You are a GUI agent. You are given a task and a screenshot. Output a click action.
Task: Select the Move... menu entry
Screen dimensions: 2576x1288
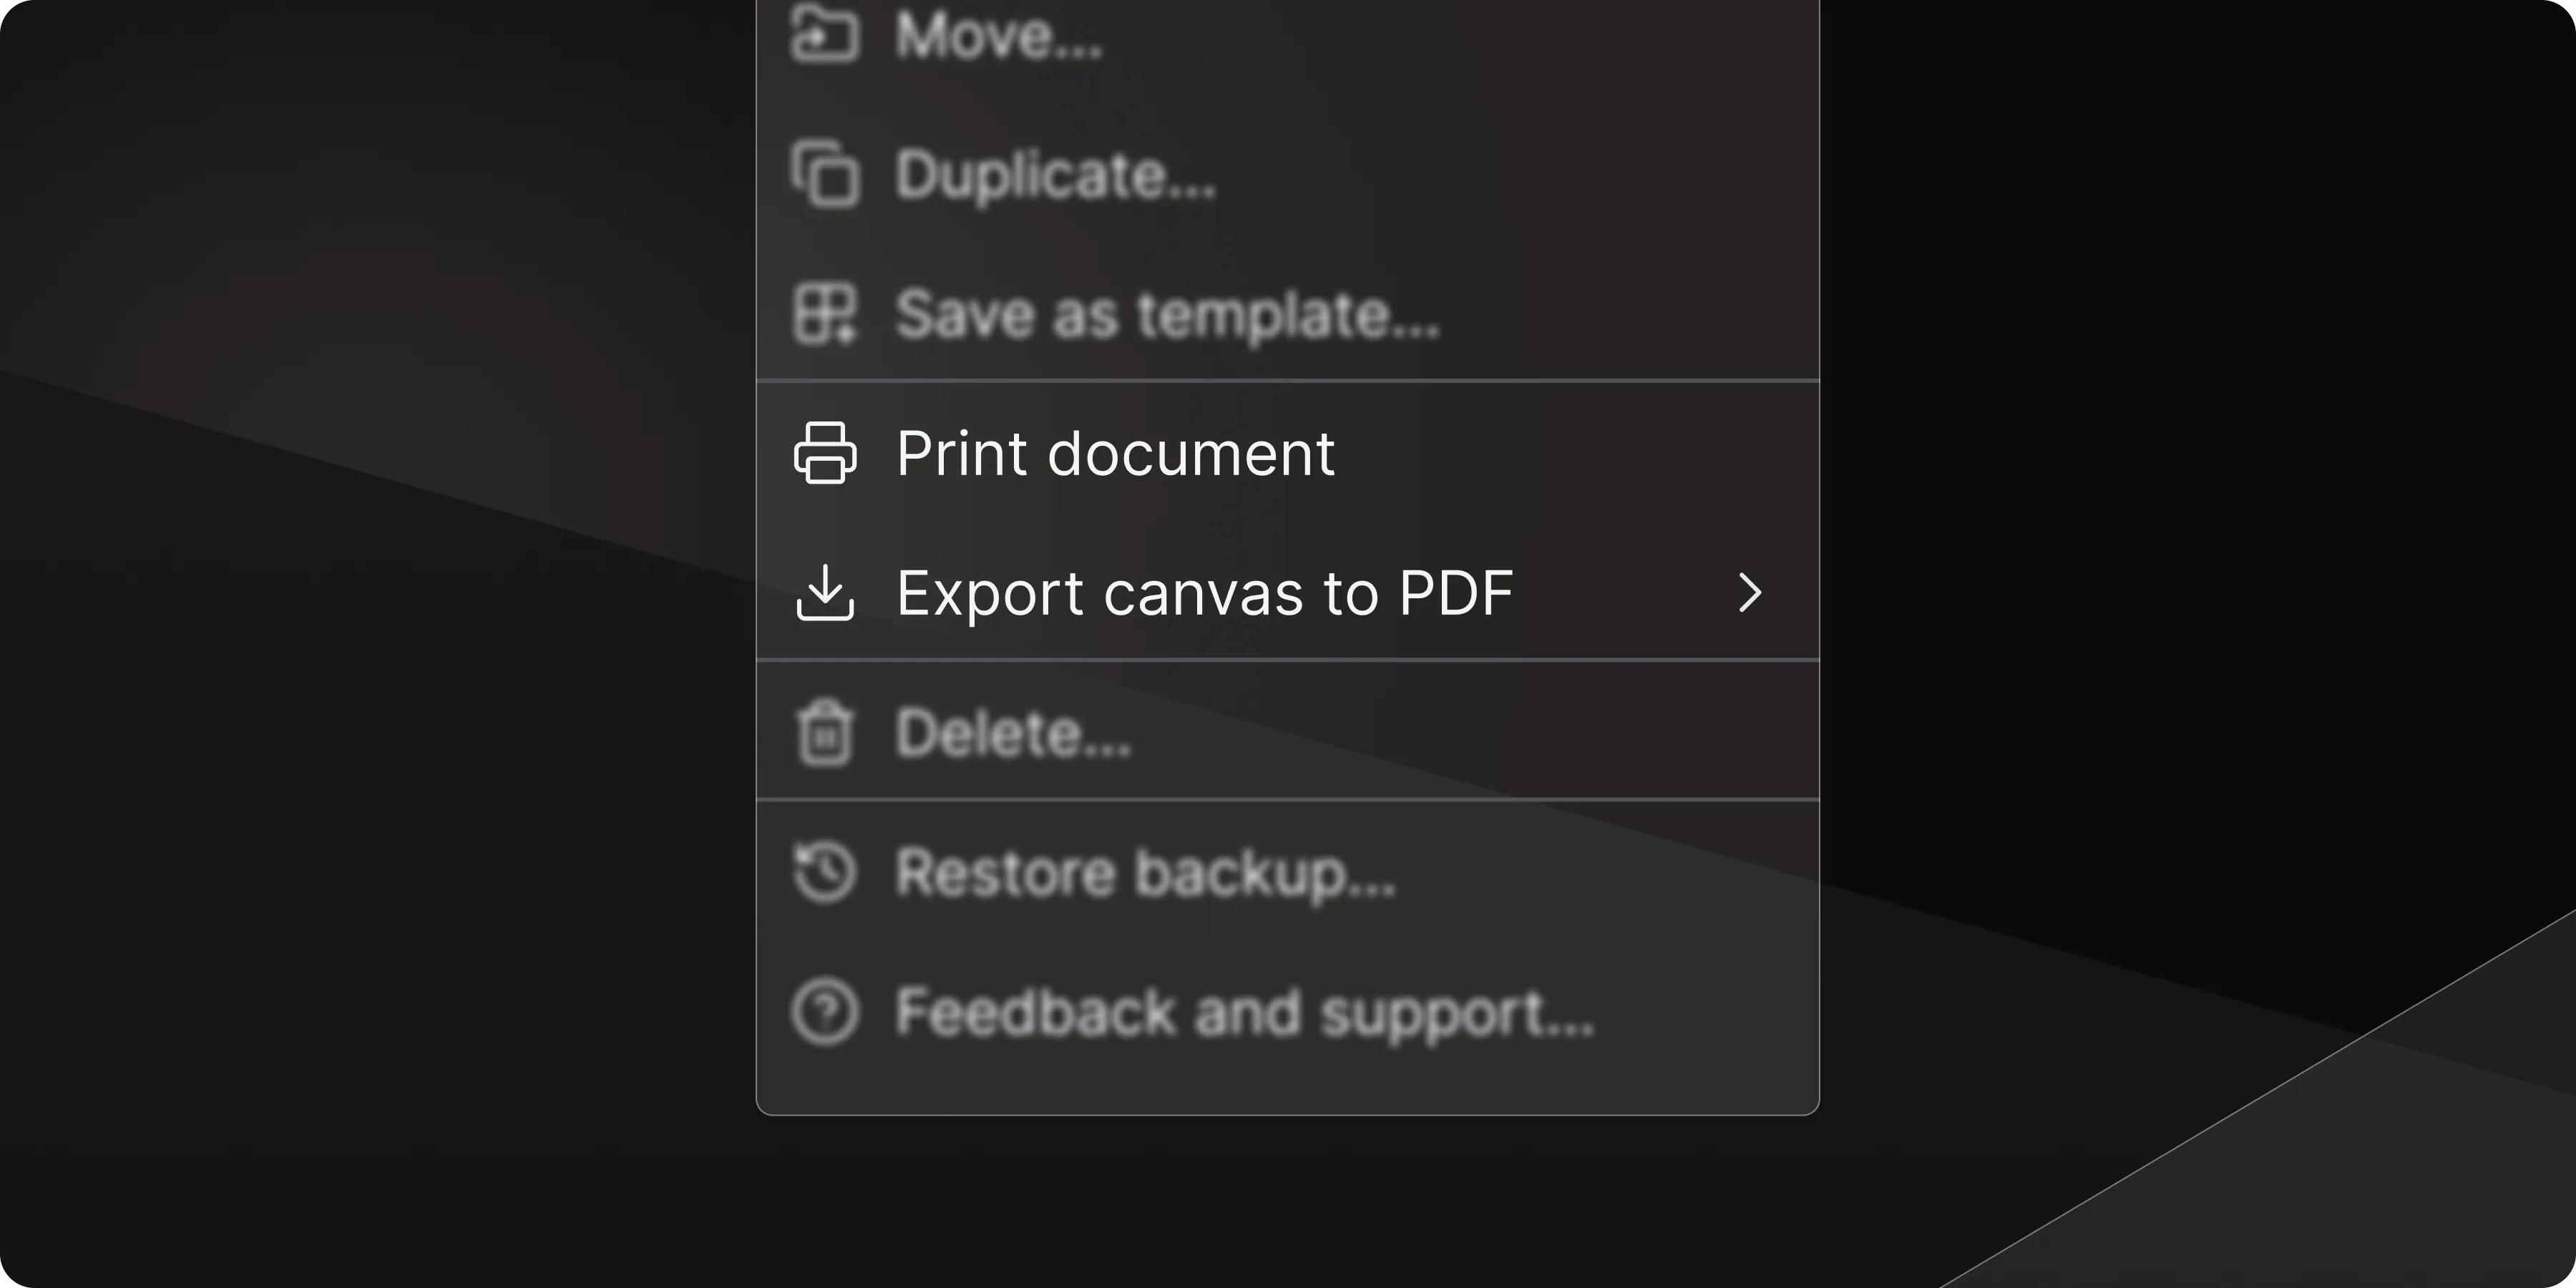[x=998, y=33]
